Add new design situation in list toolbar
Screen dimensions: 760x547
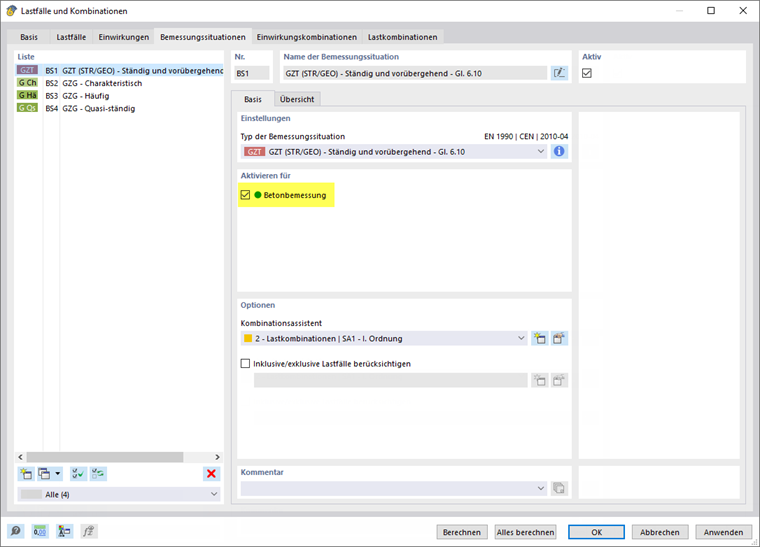26,474
